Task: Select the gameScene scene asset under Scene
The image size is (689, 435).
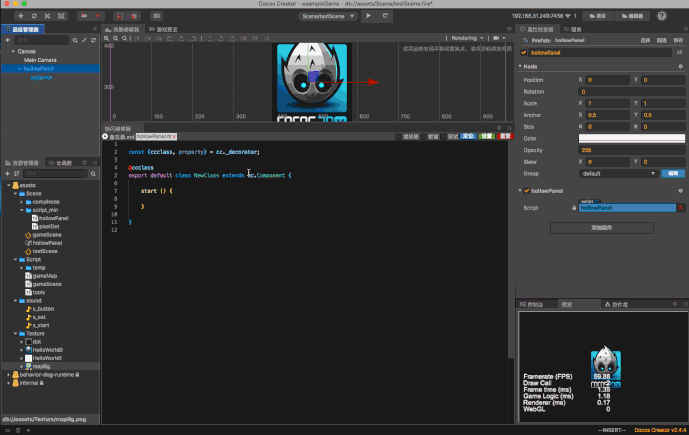Action: coord(44,235)
